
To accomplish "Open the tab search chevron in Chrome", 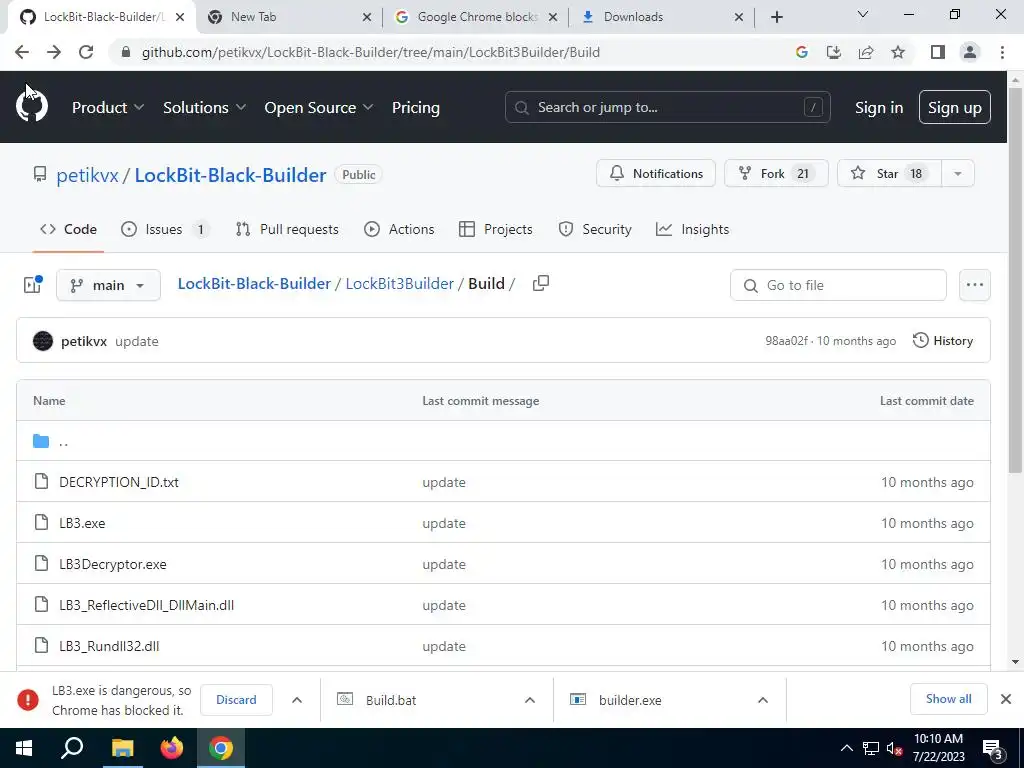I will pyautogui.click(x=863, y=14).
